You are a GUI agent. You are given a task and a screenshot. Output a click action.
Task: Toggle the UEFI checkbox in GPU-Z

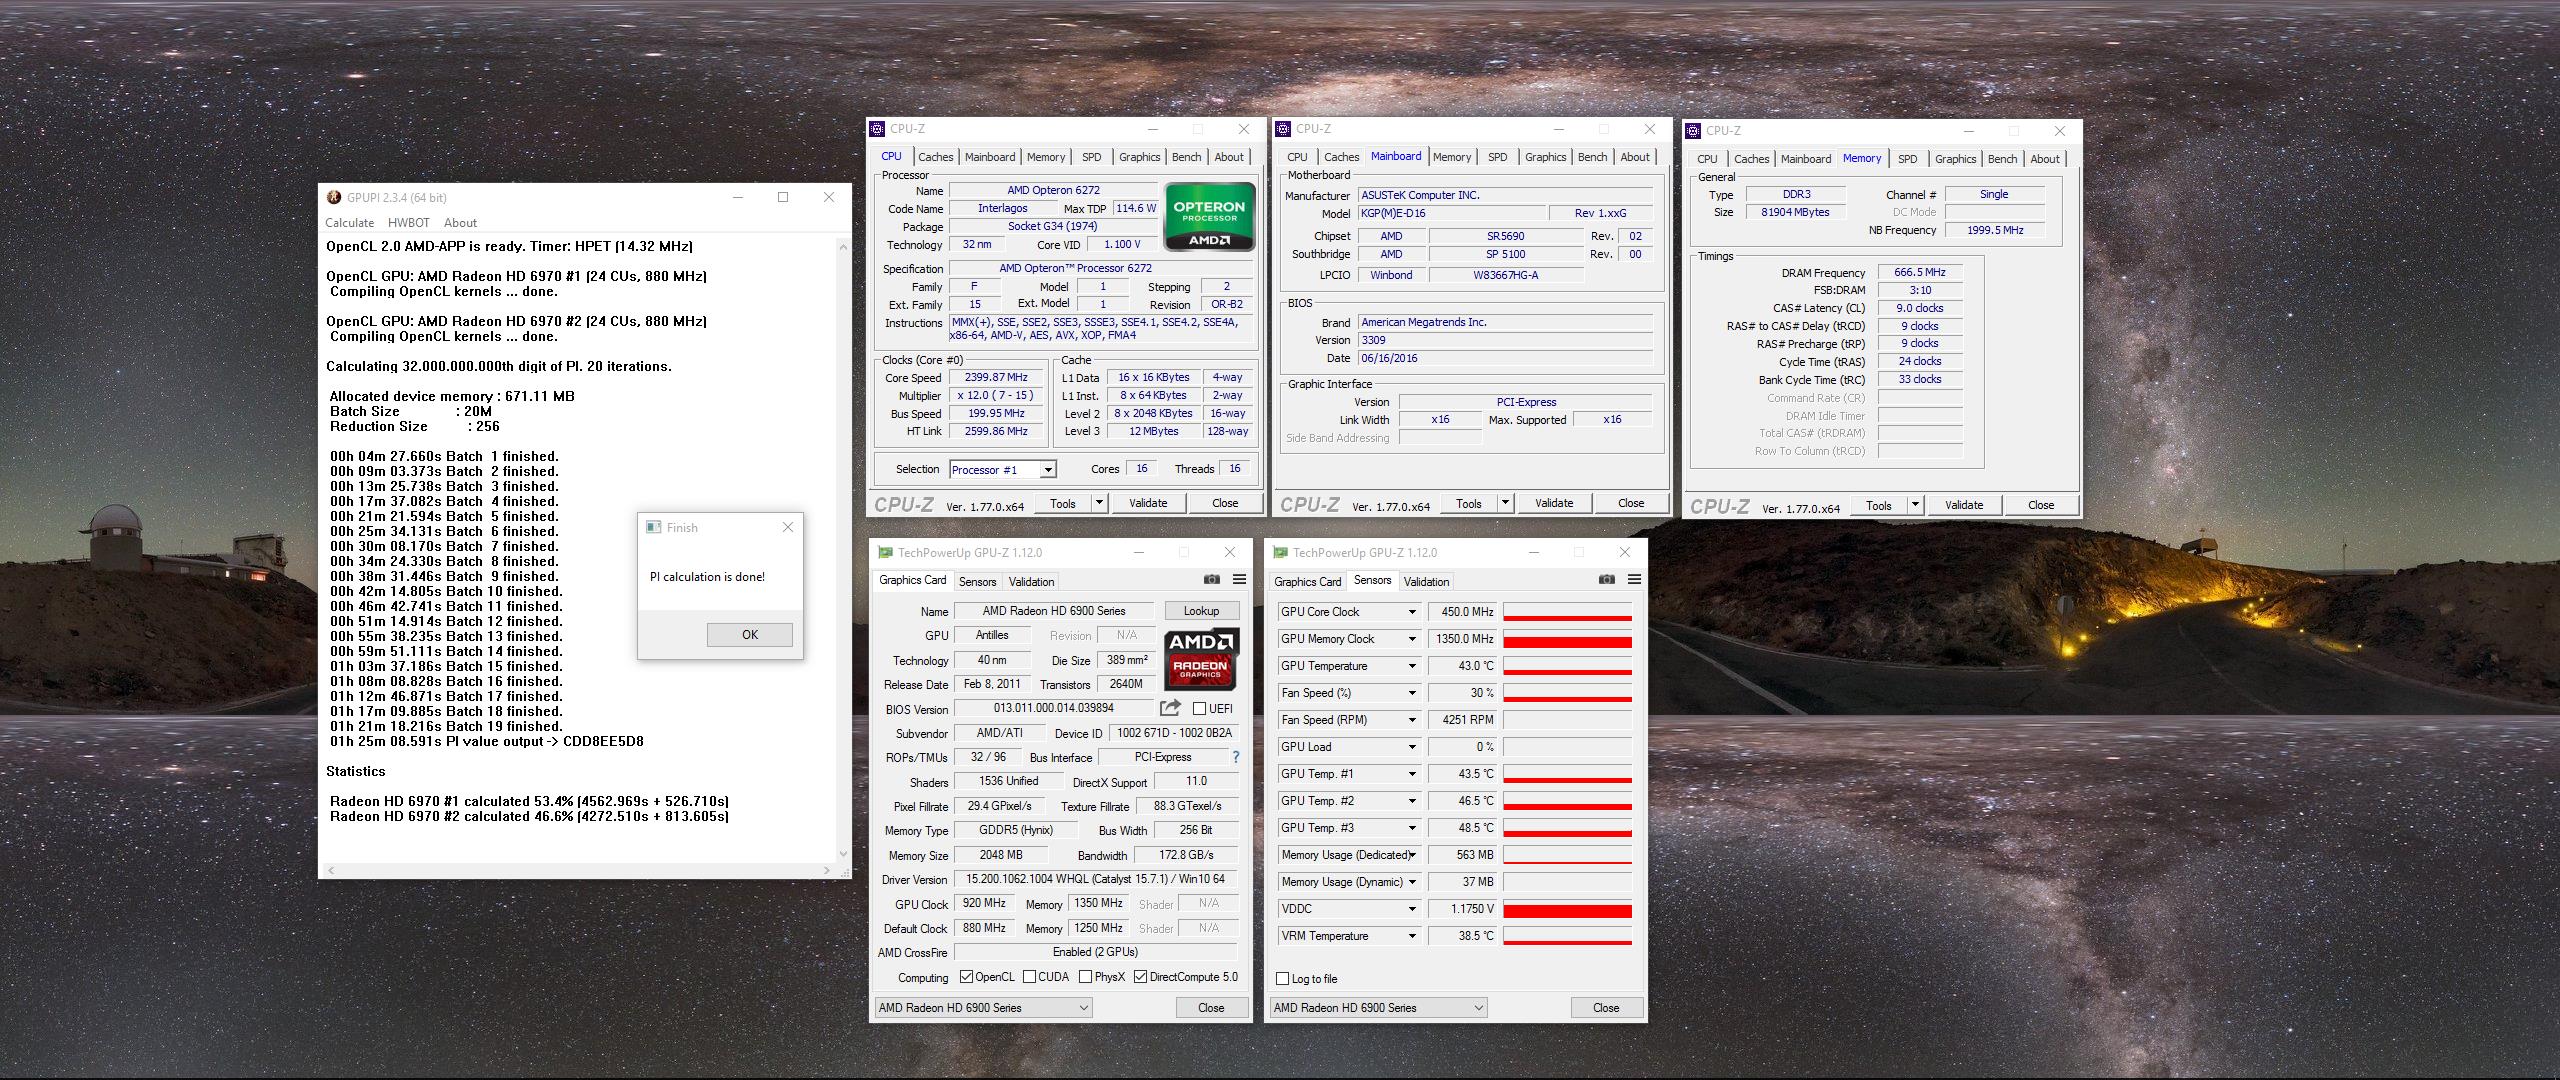point(1199,709)
